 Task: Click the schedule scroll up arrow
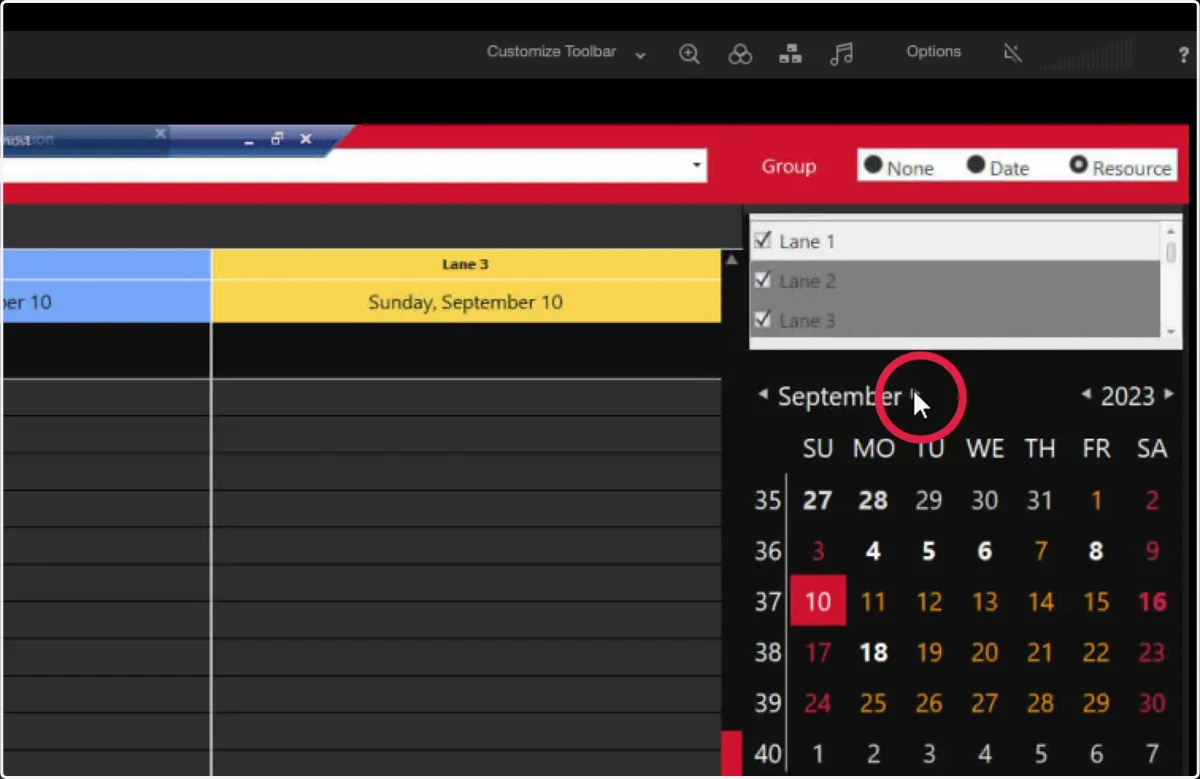pyautogui.click(x=731, y=260)
